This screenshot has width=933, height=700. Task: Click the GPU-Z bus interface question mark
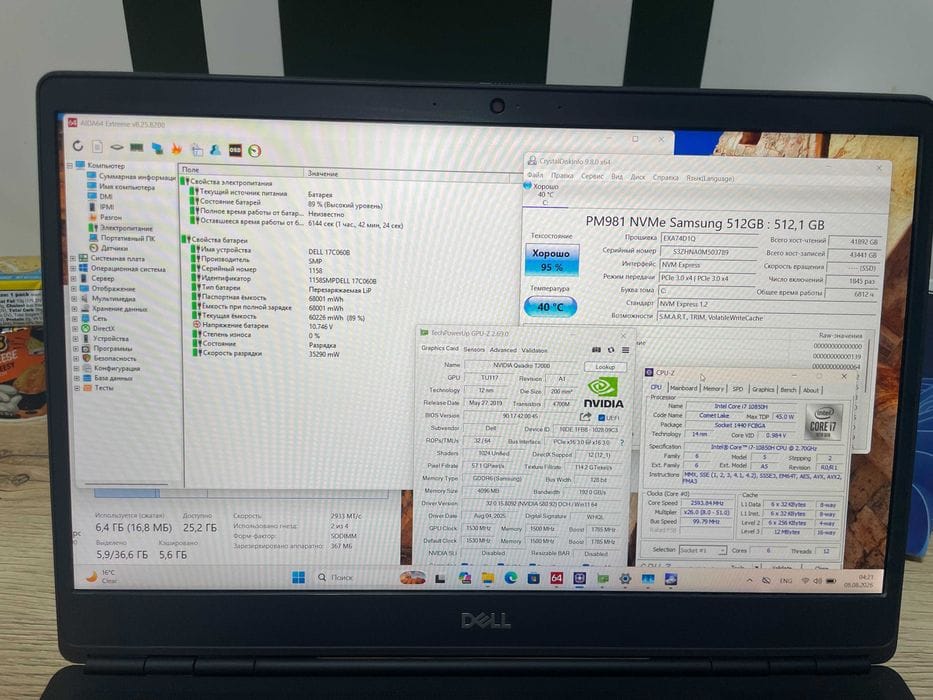click(x=622, y=443)
